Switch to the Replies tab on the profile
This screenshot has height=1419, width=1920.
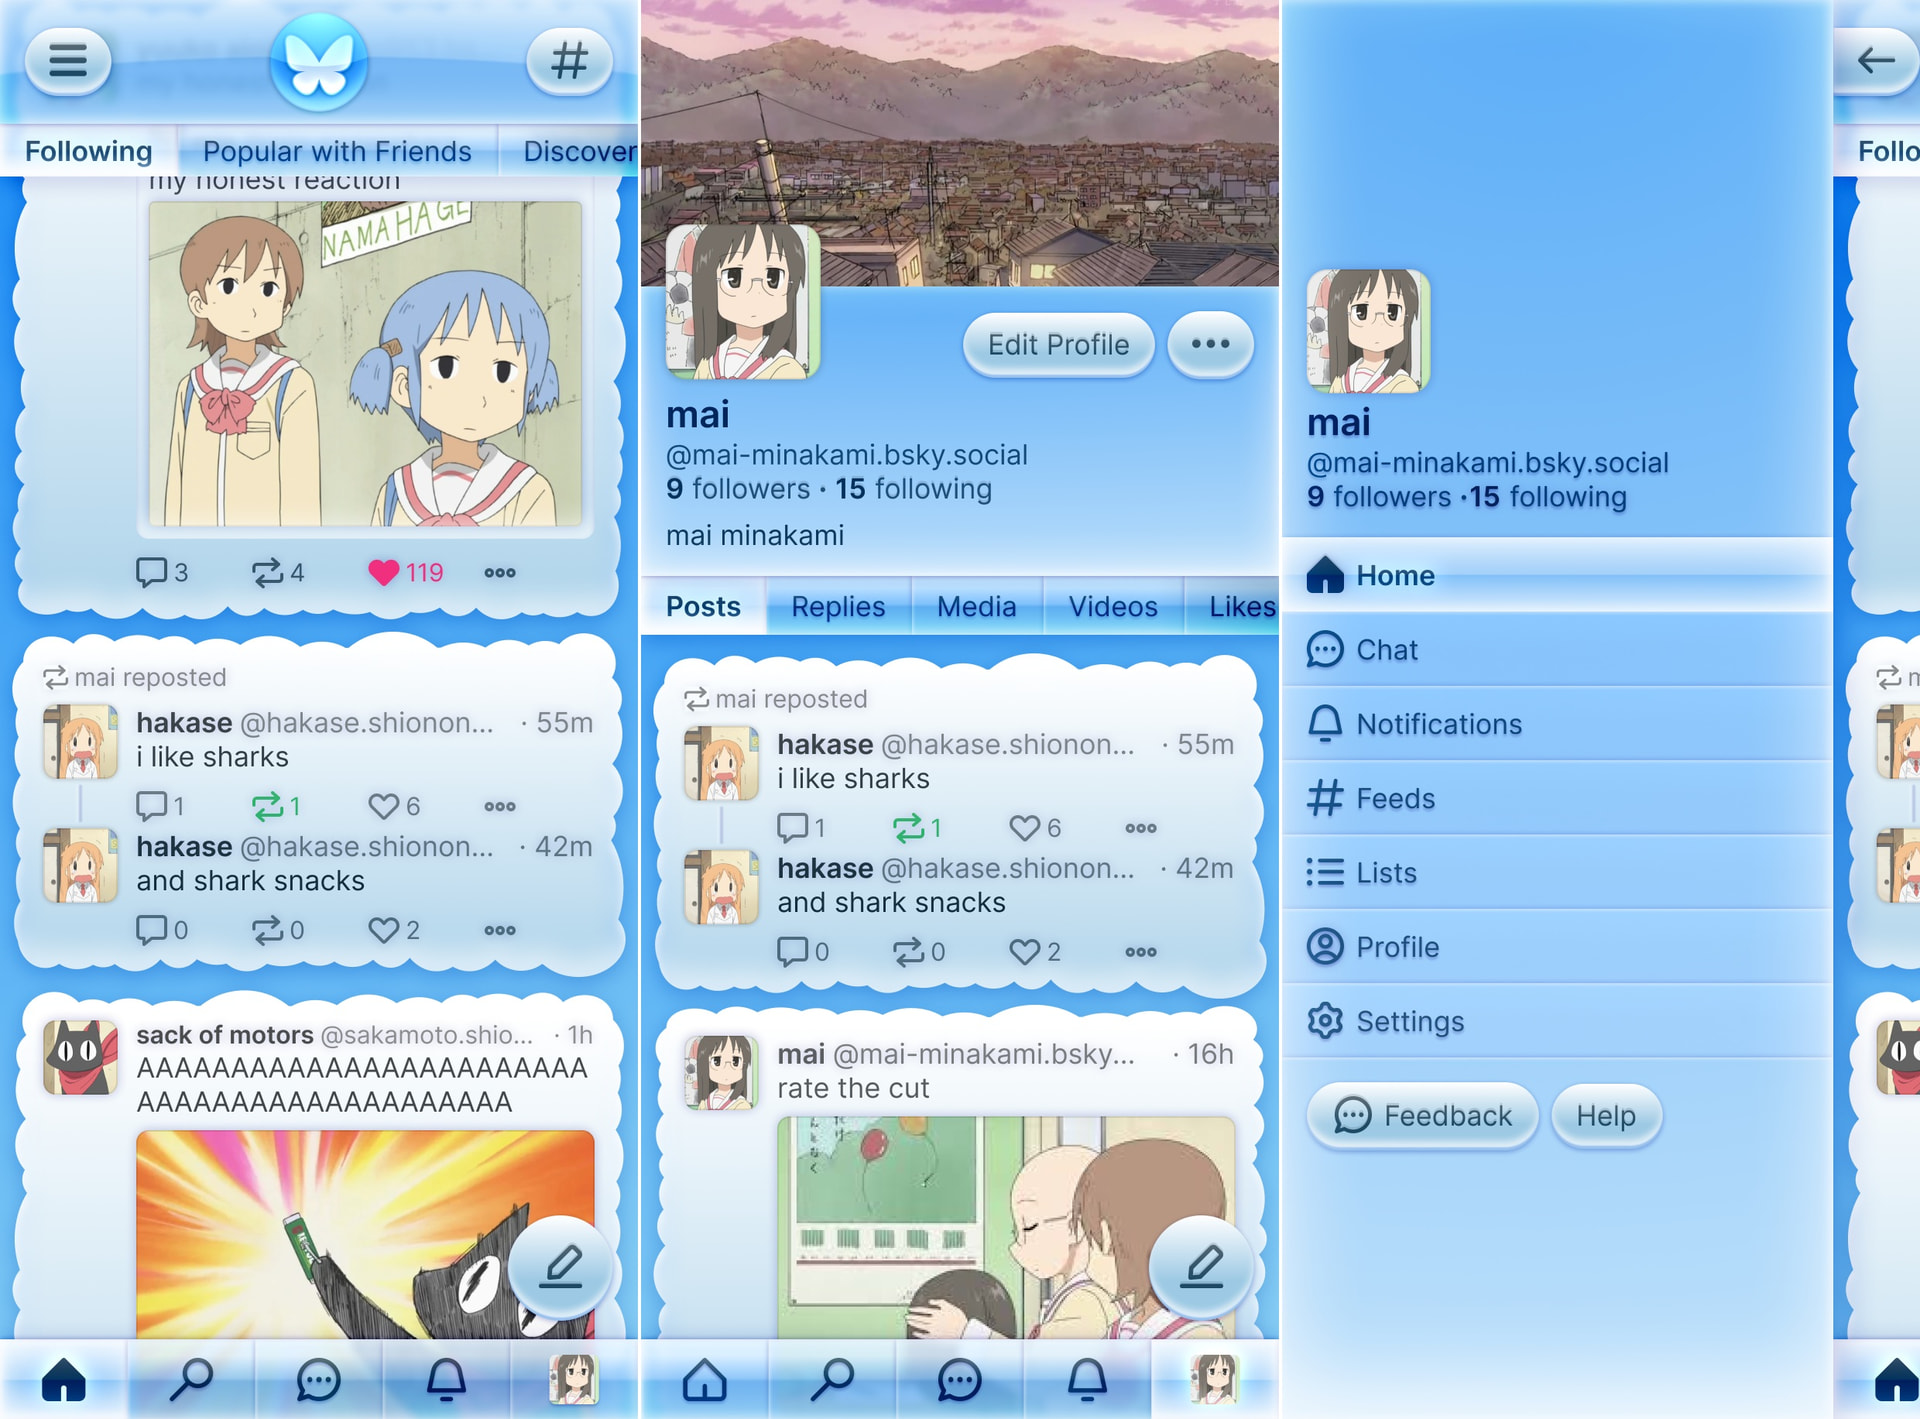pos(838,607)
